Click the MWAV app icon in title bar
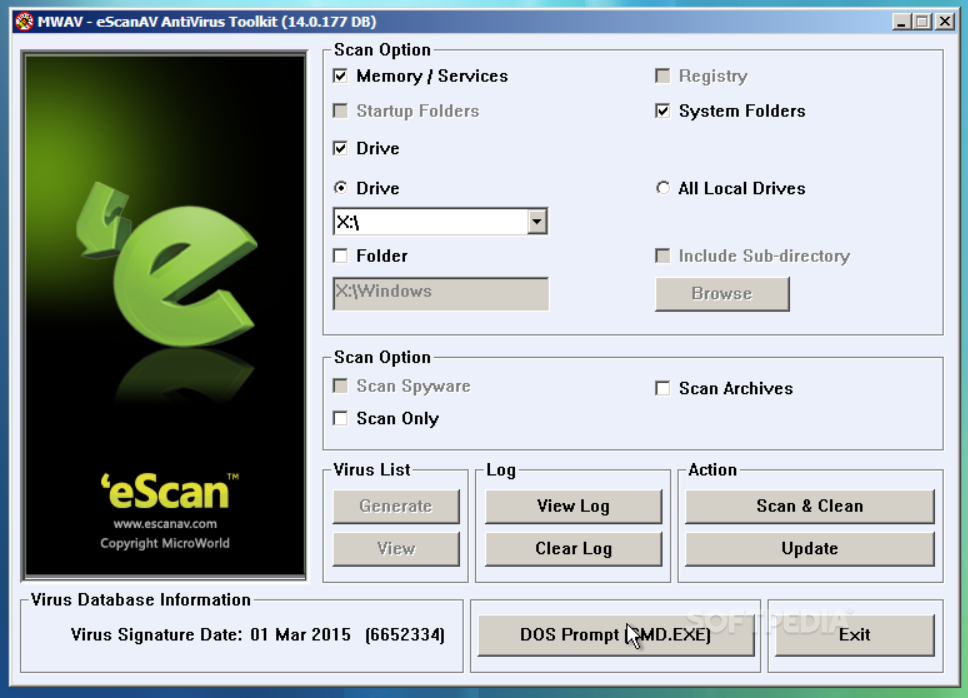 click(x=24, y=22)
